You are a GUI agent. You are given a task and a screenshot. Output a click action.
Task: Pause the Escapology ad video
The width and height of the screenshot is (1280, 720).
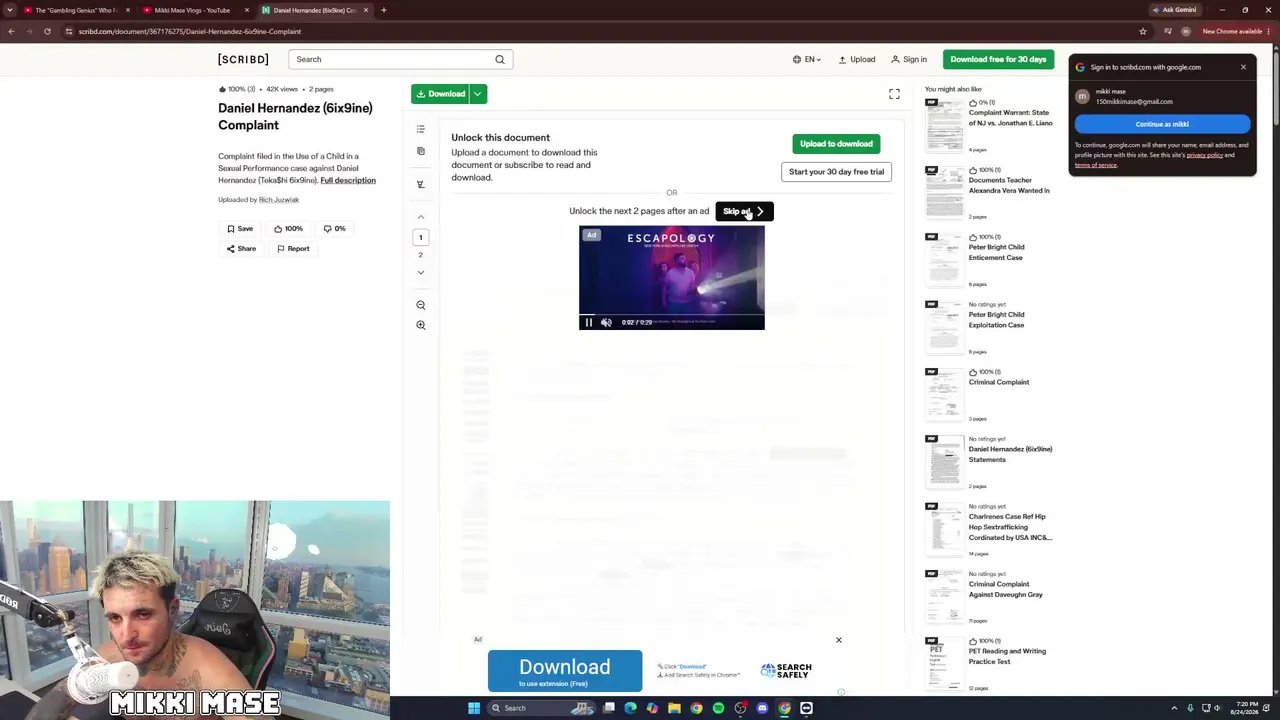coord(589,322)
